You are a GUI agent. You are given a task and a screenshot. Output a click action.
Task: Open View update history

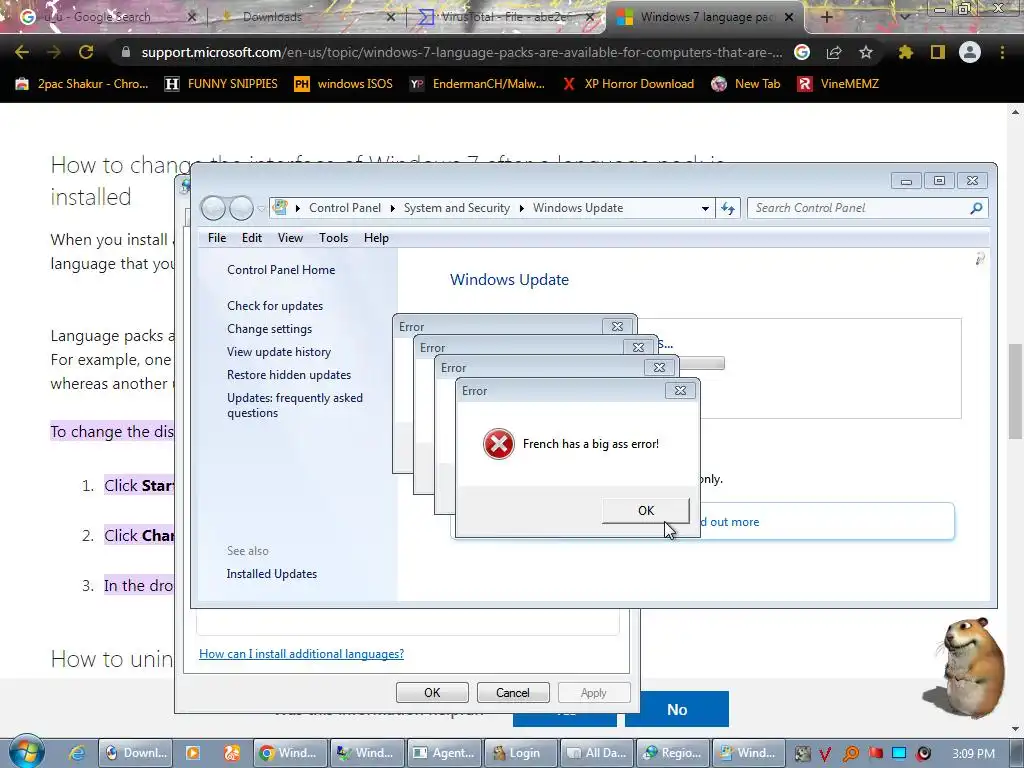[x=279, y=351]
